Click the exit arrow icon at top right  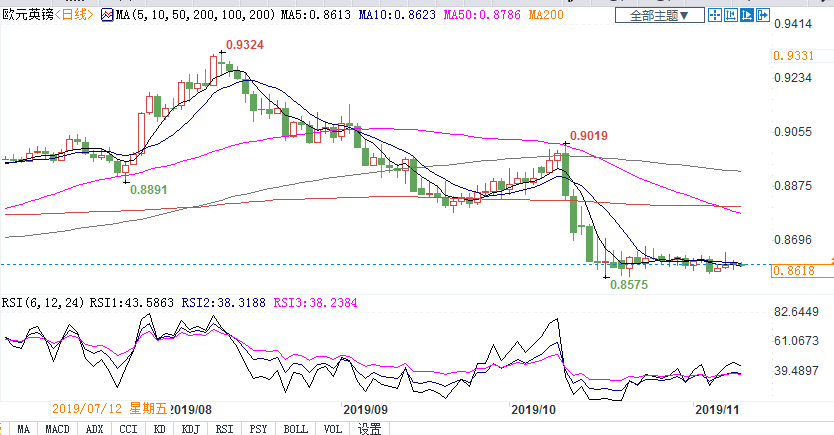(x=763, y=15)
